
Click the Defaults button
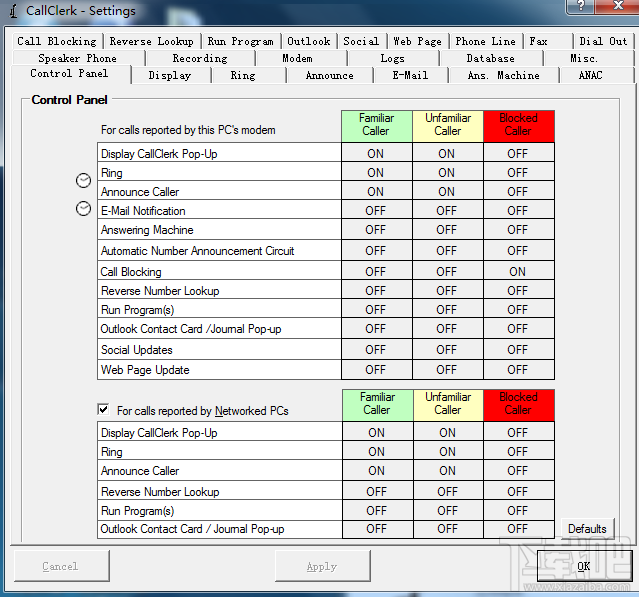[587, 529]
